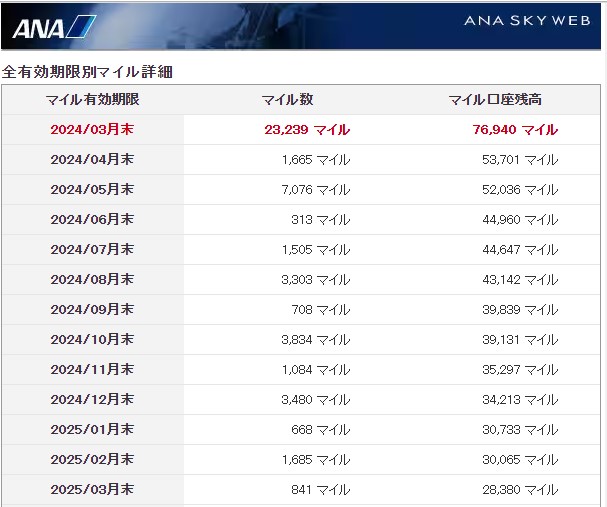Click the 76,940 マイル balance
The image size is (607, 507).
(515, 130)
